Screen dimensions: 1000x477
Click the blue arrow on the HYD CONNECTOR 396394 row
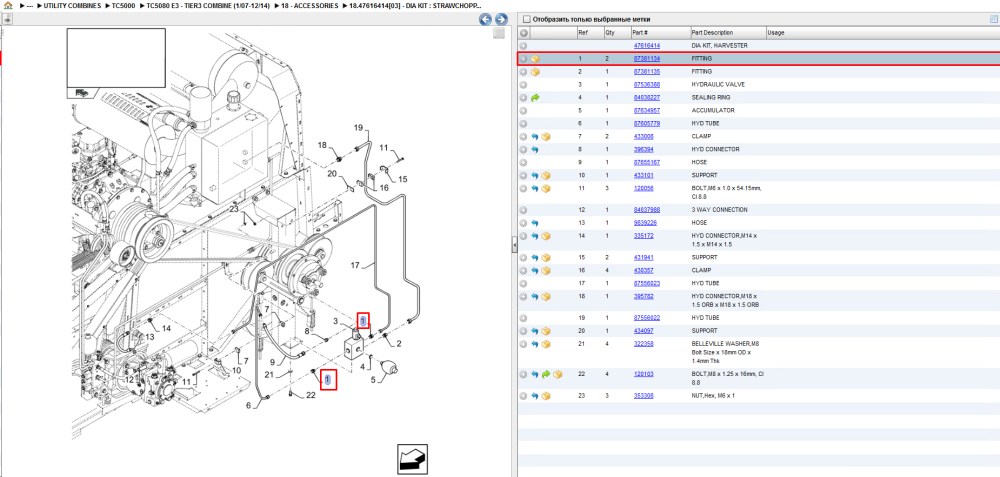tap(536, 149)
